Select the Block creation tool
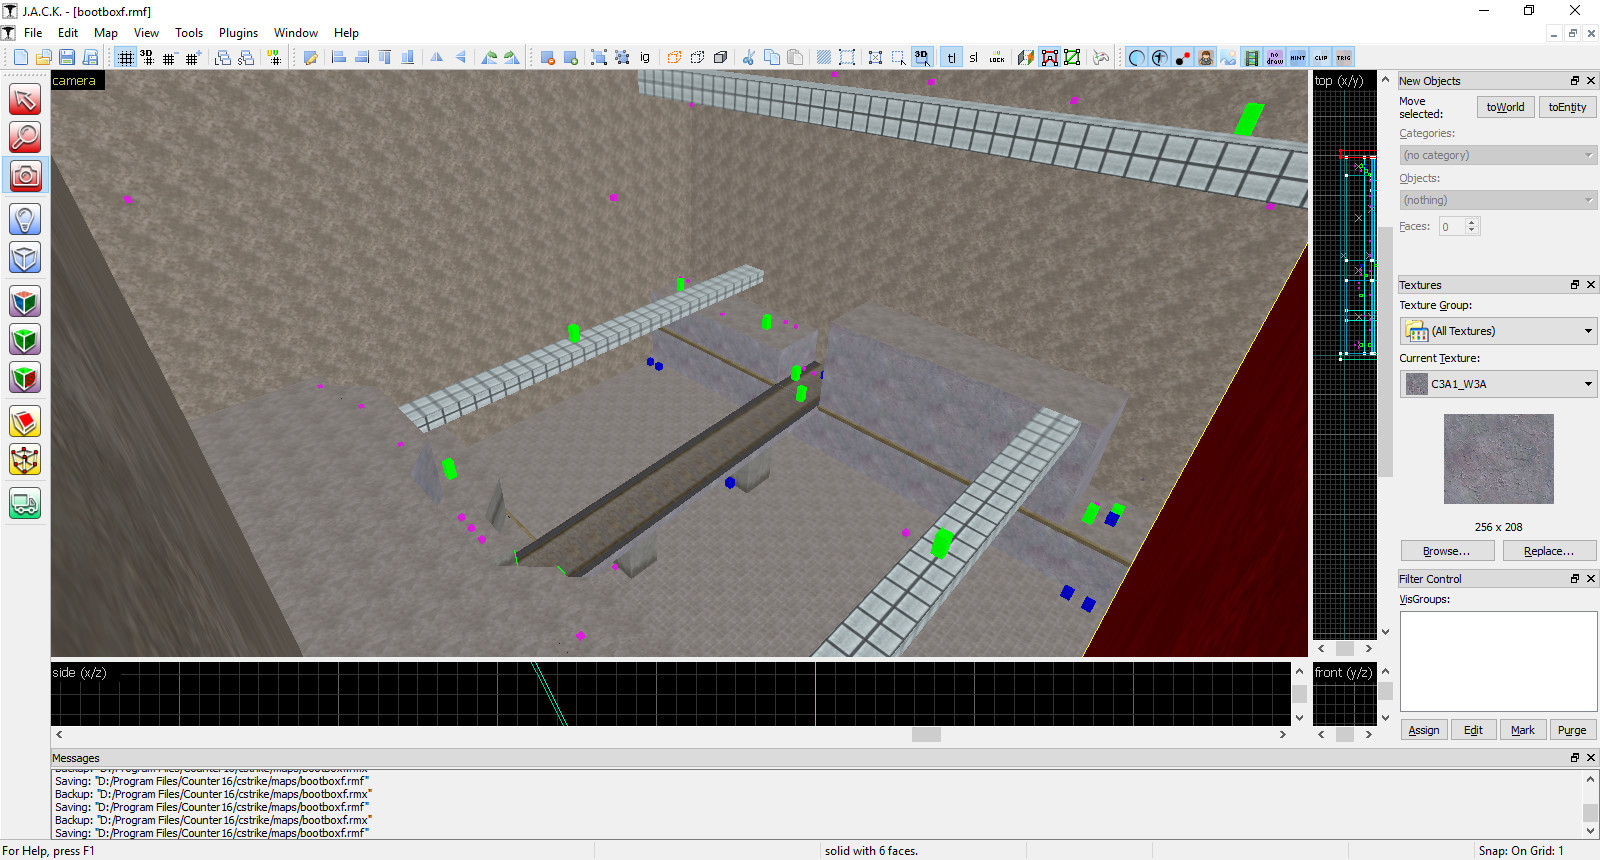The height and width of the screenshot is (860, 1600). coord(25,258)
